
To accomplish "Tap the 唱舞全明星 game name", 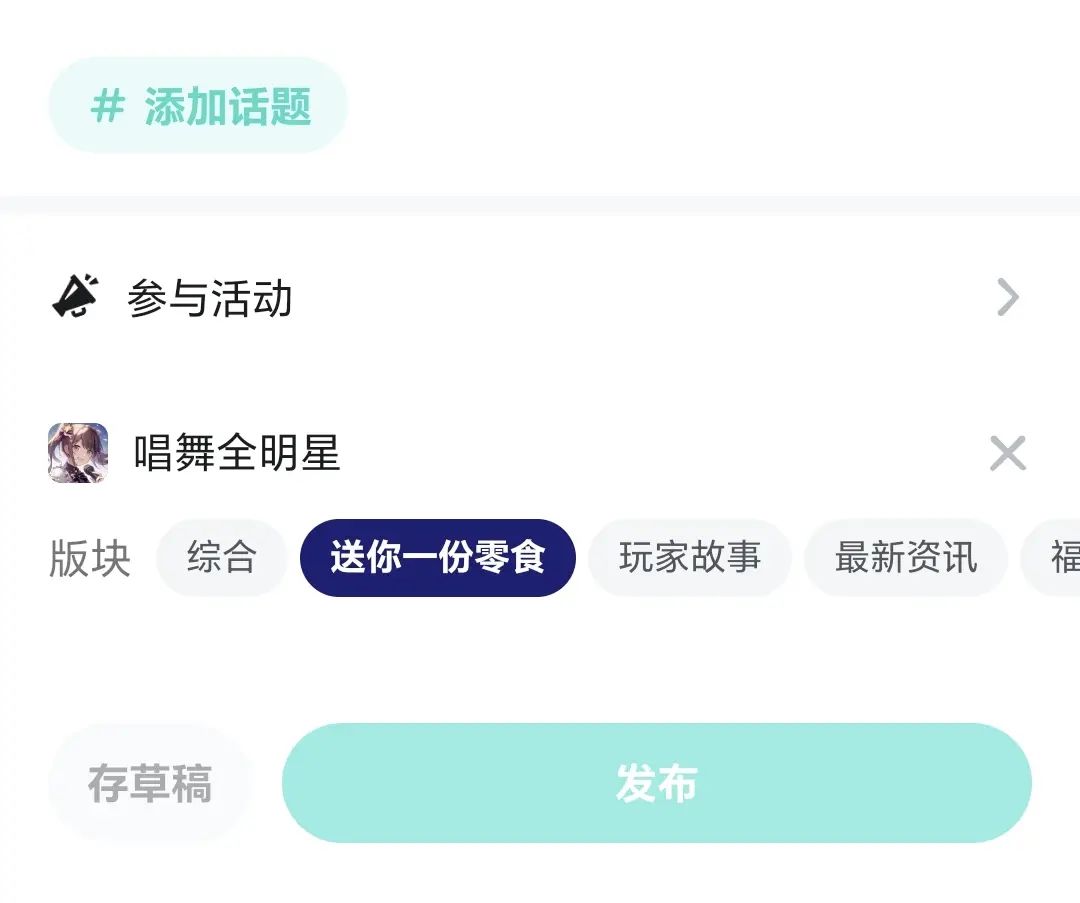I will 237,454.
